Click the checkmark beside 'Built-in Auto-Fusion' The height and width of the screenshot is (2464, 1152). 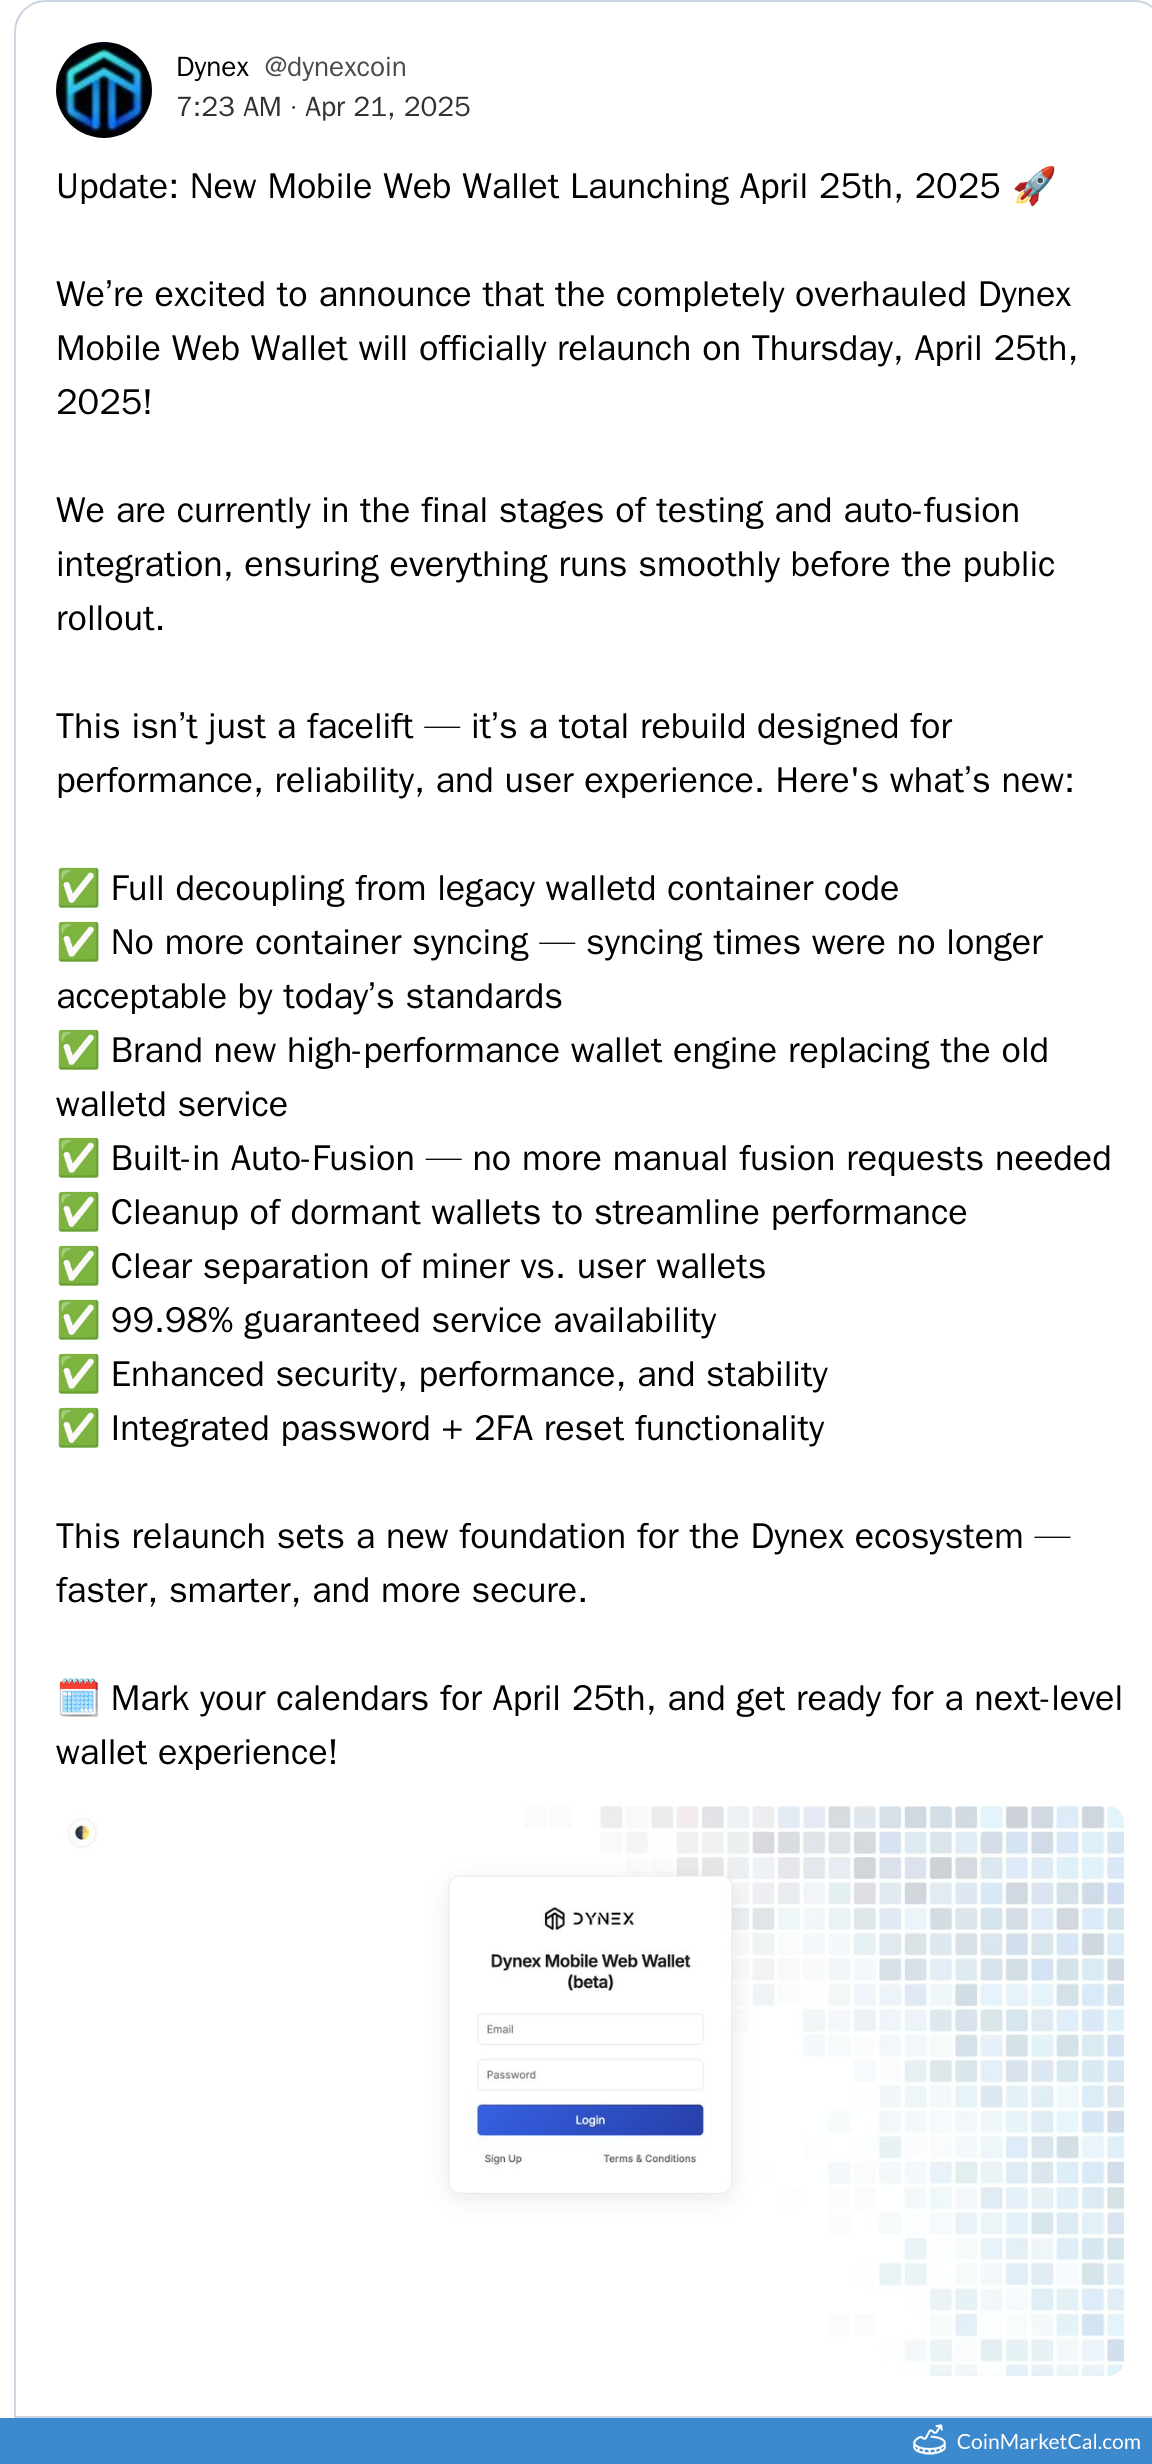78,1158
